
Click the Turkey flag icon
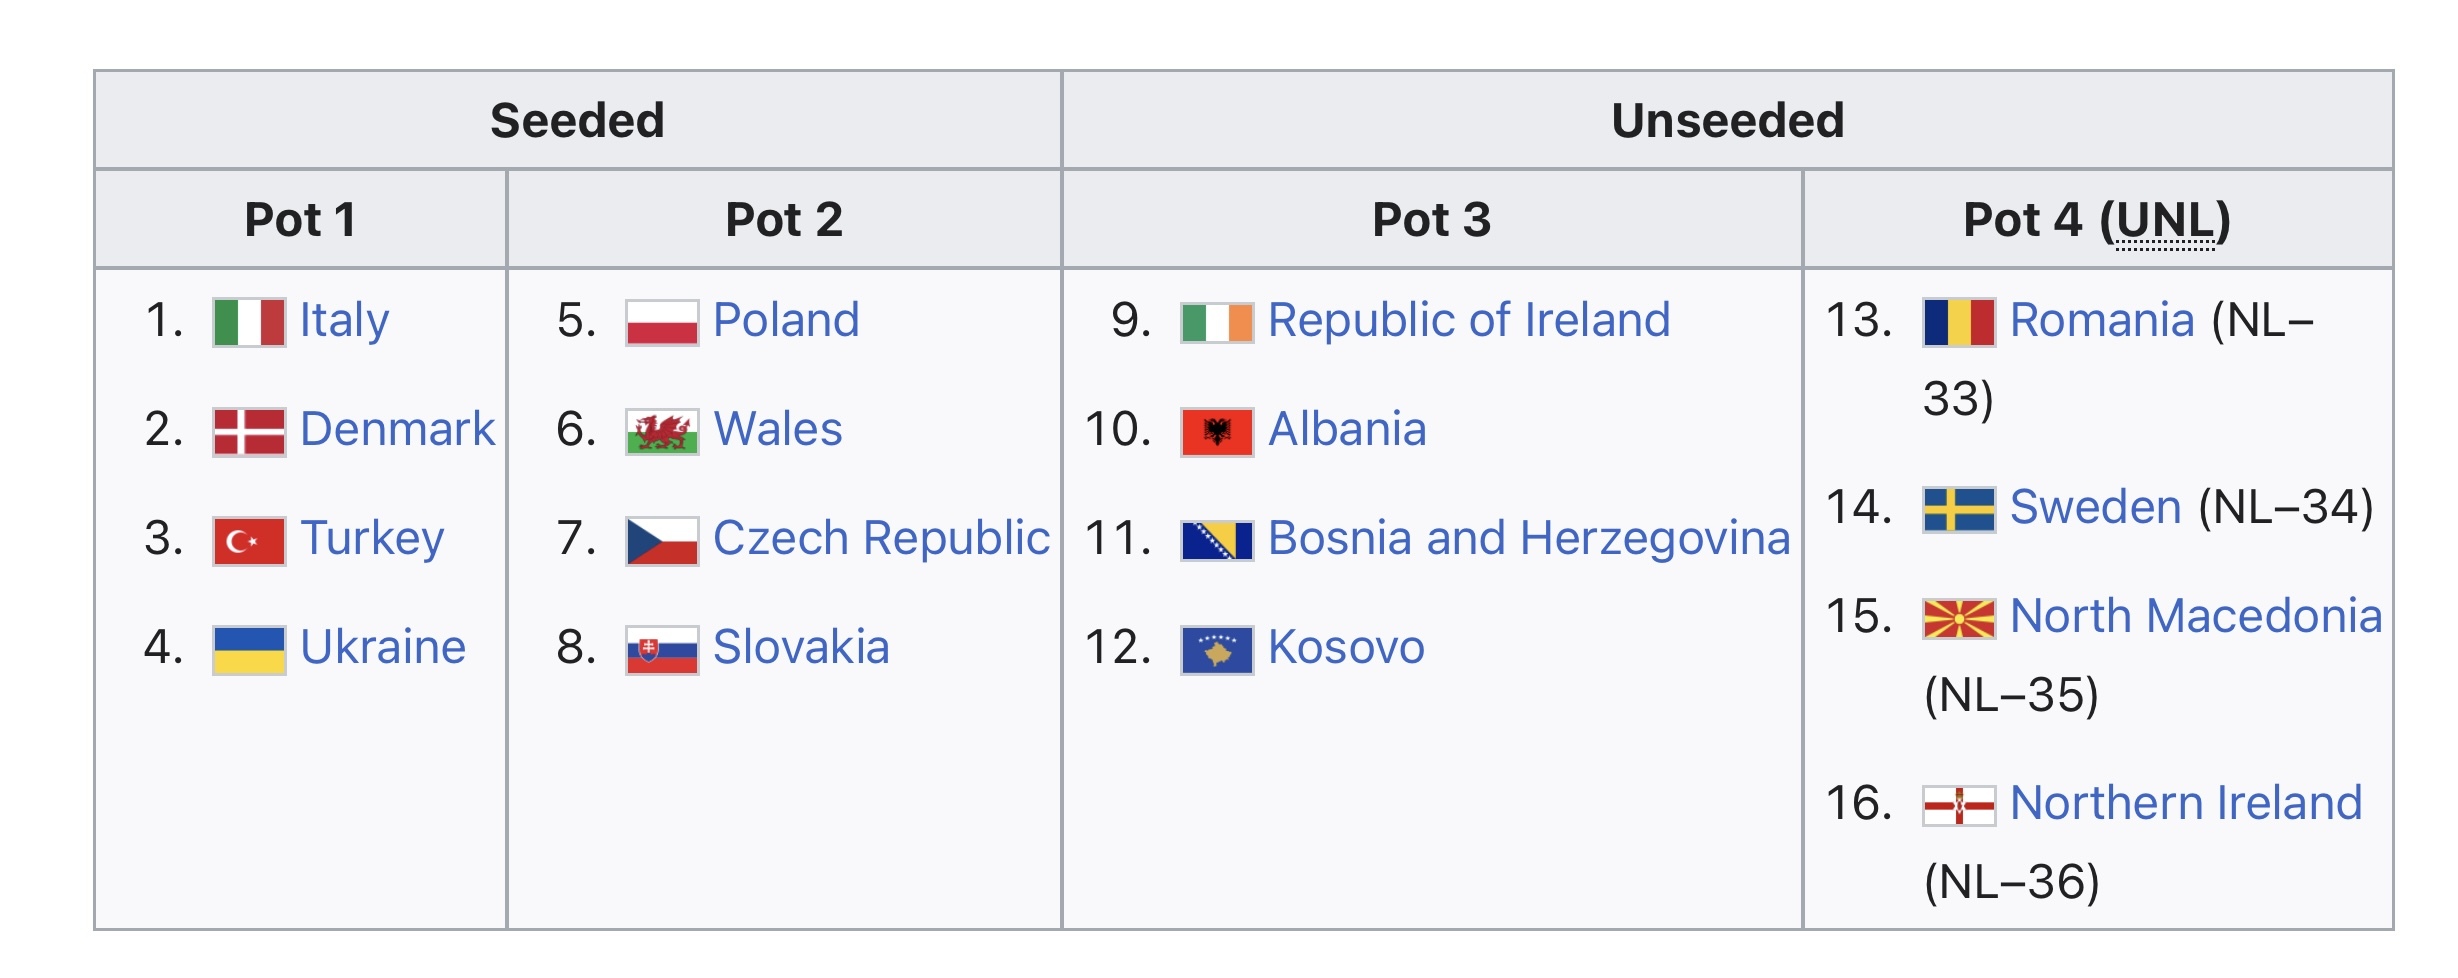249,540
